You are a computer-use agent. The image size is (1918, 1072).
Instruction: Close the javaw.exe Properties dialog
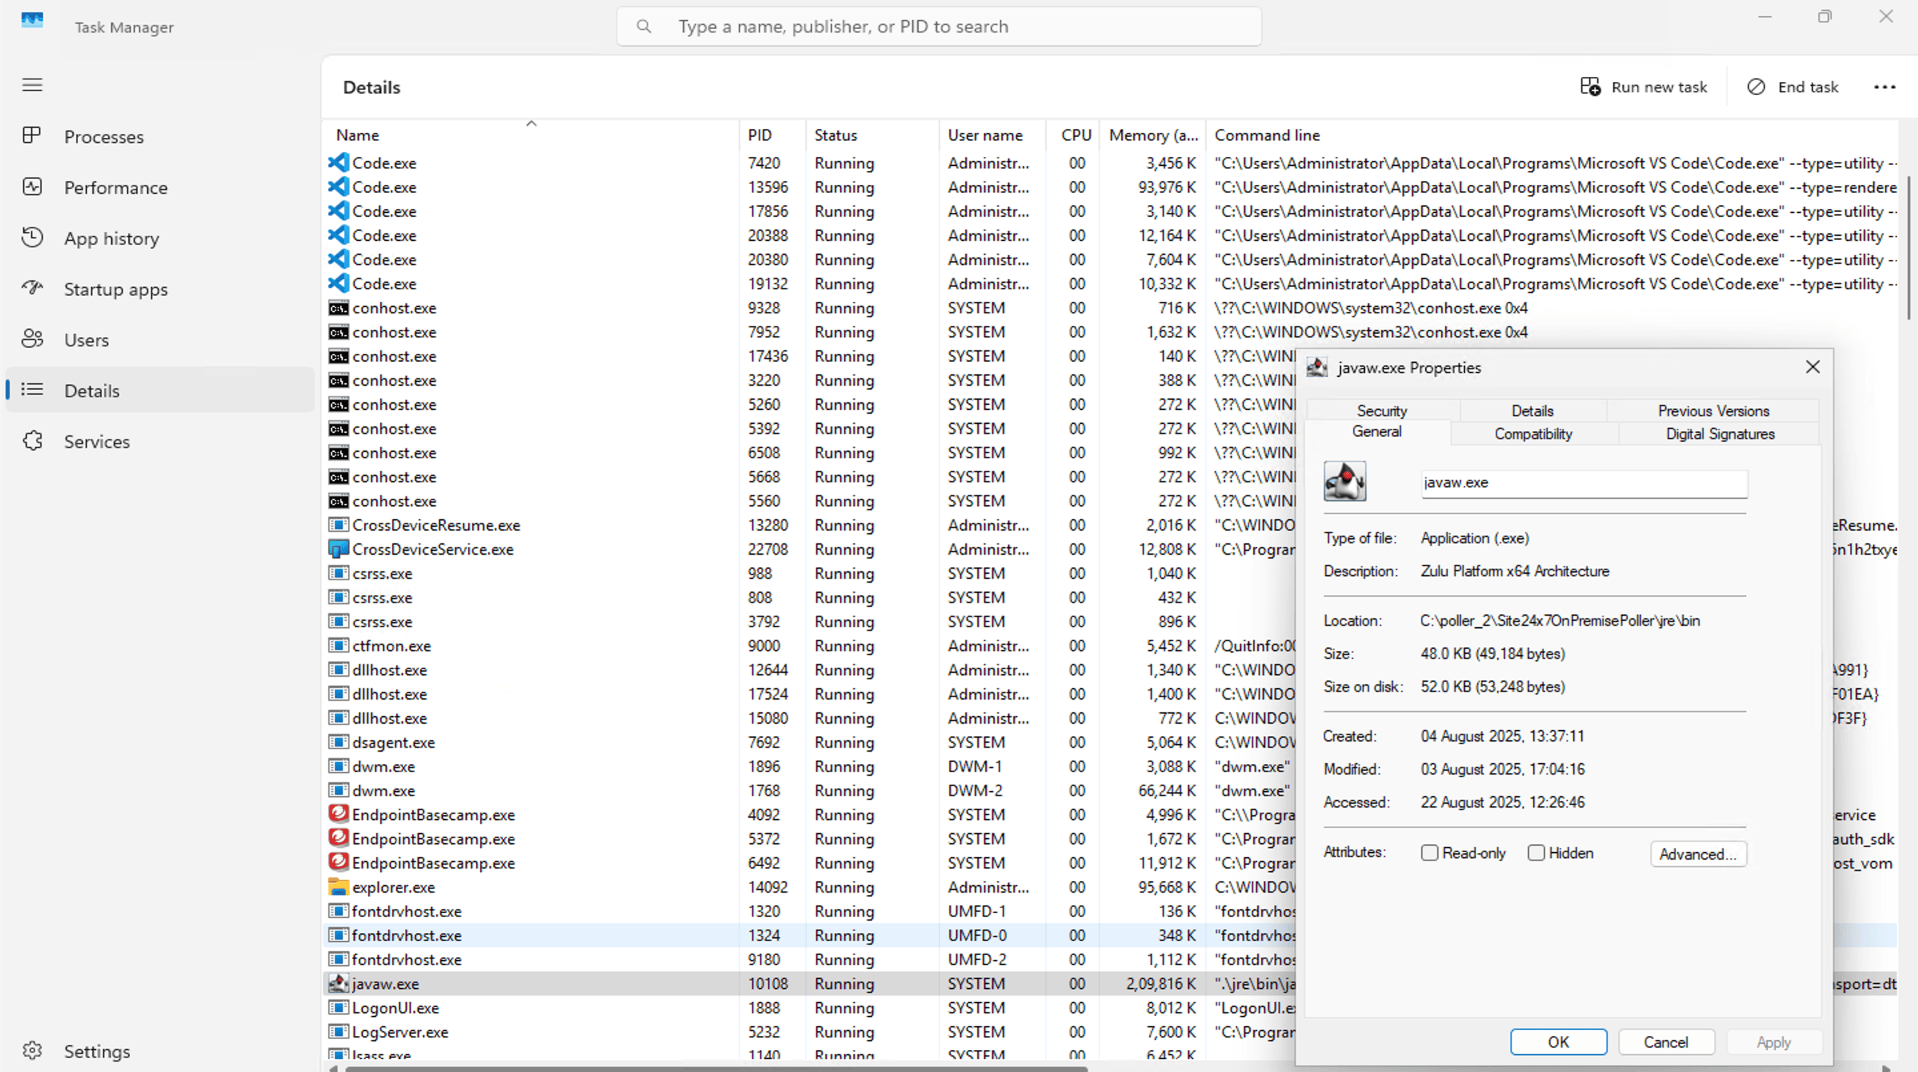click(x=1812, y=367)
